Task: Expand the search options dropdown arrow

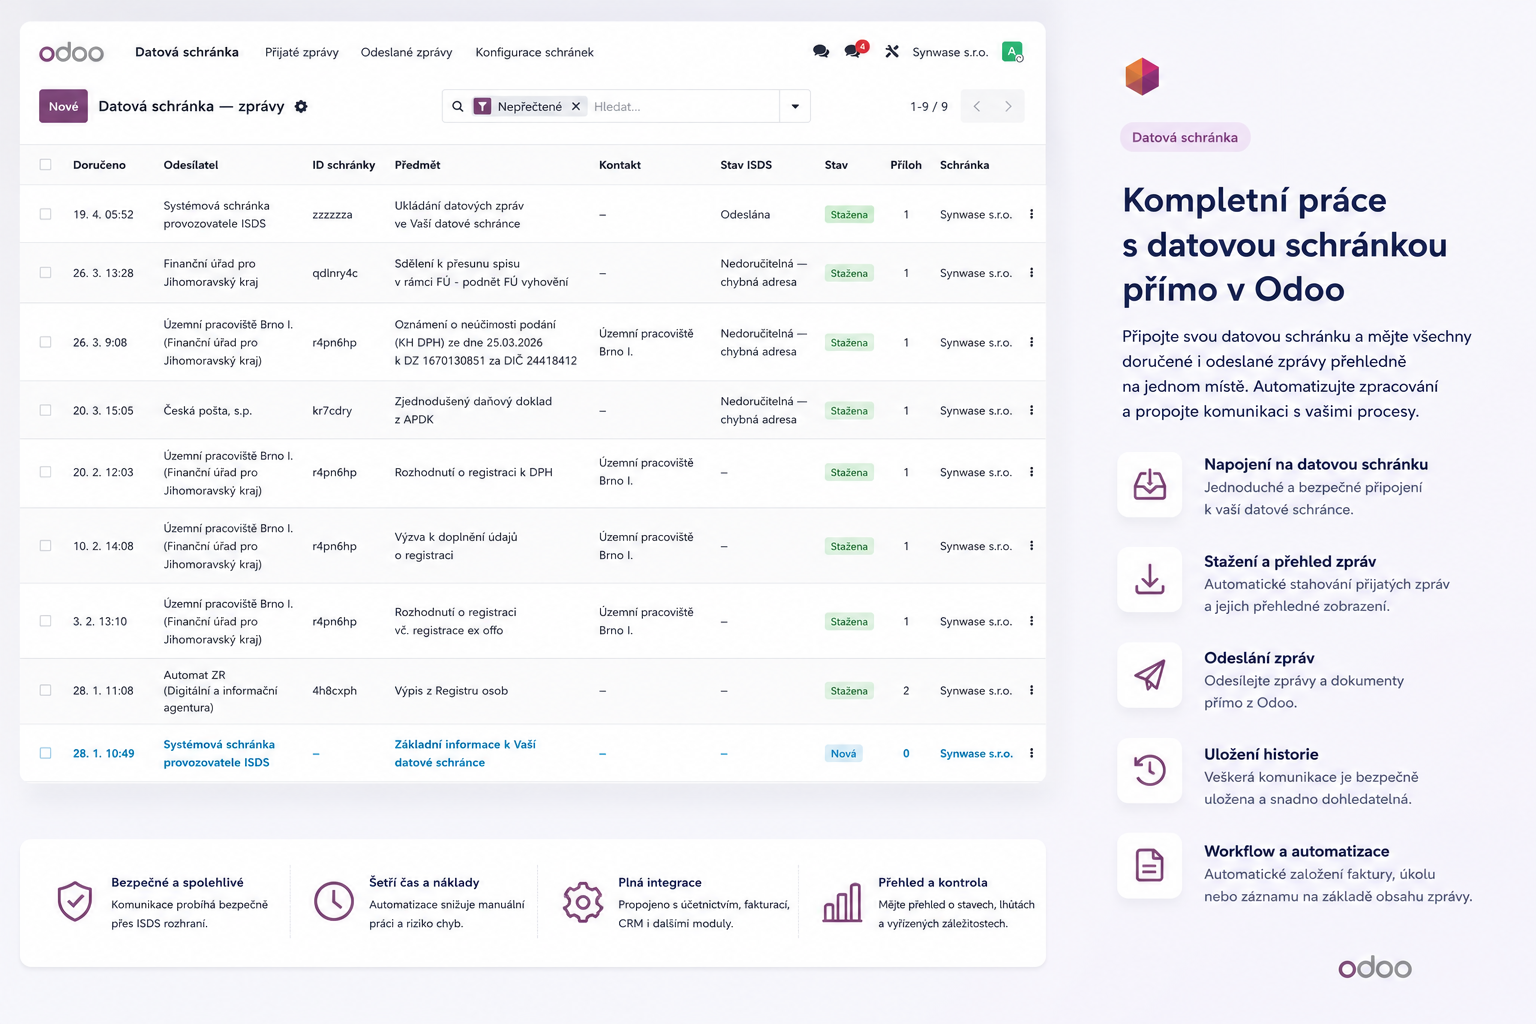Action: coord(795,106)
